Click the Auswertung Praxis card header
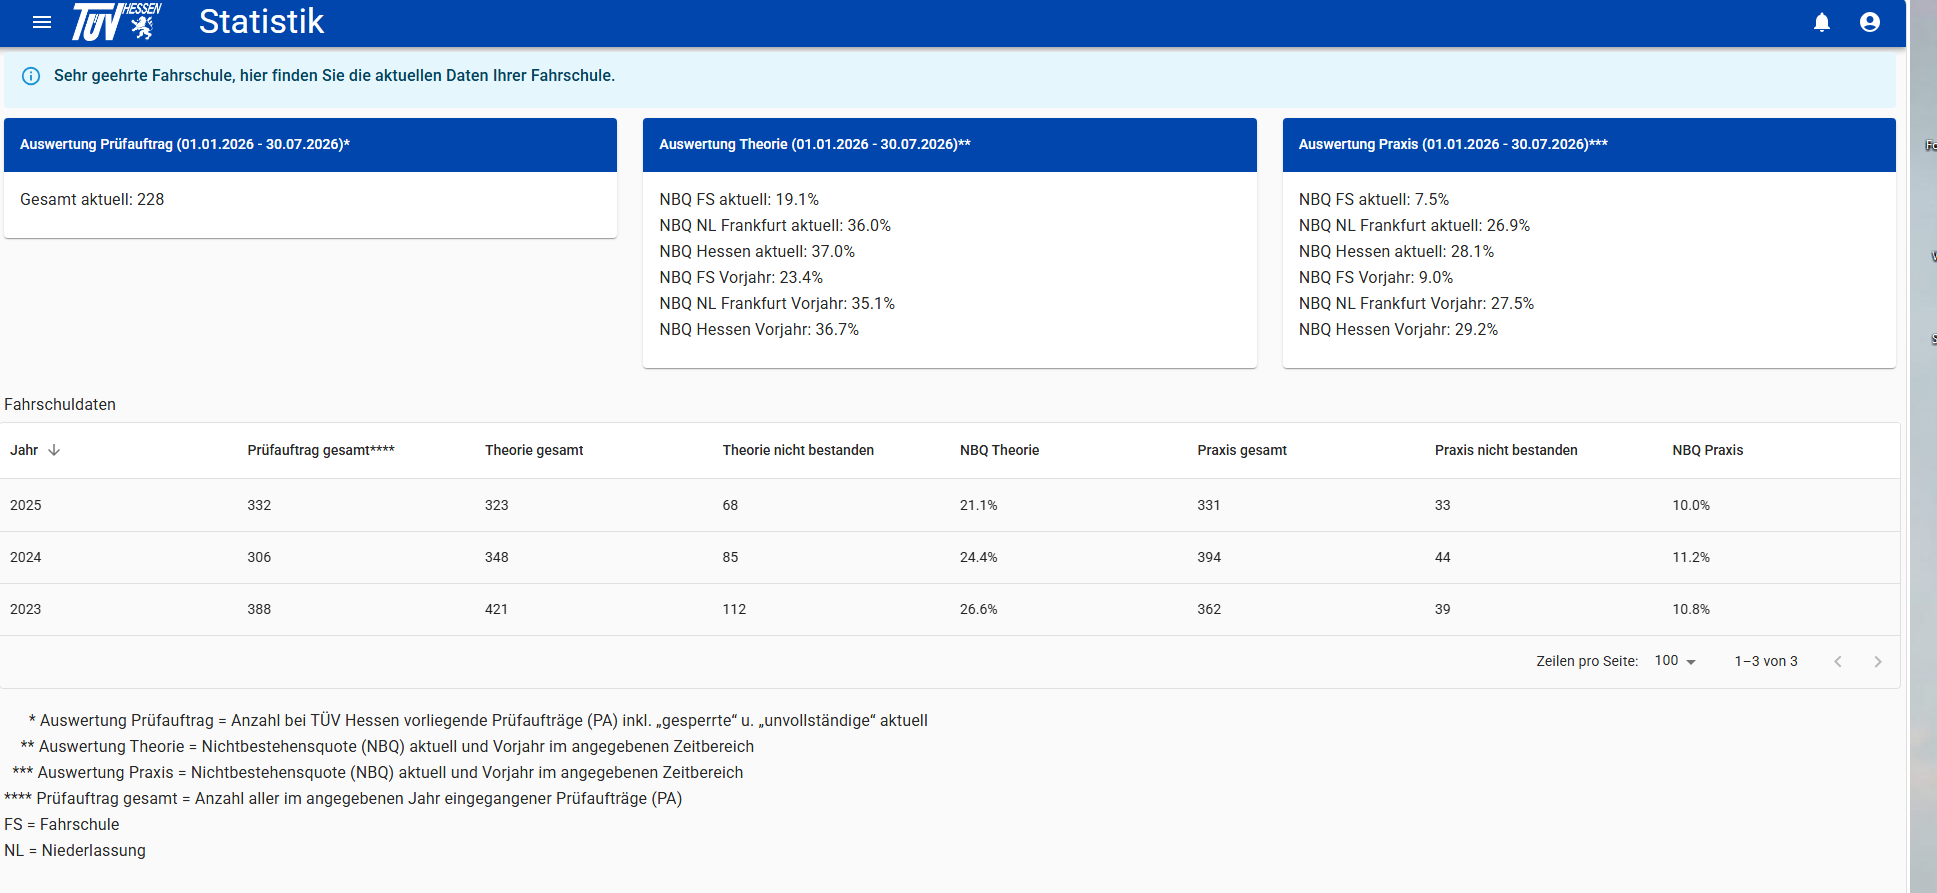1937x893 pixels. [1589, 144]
